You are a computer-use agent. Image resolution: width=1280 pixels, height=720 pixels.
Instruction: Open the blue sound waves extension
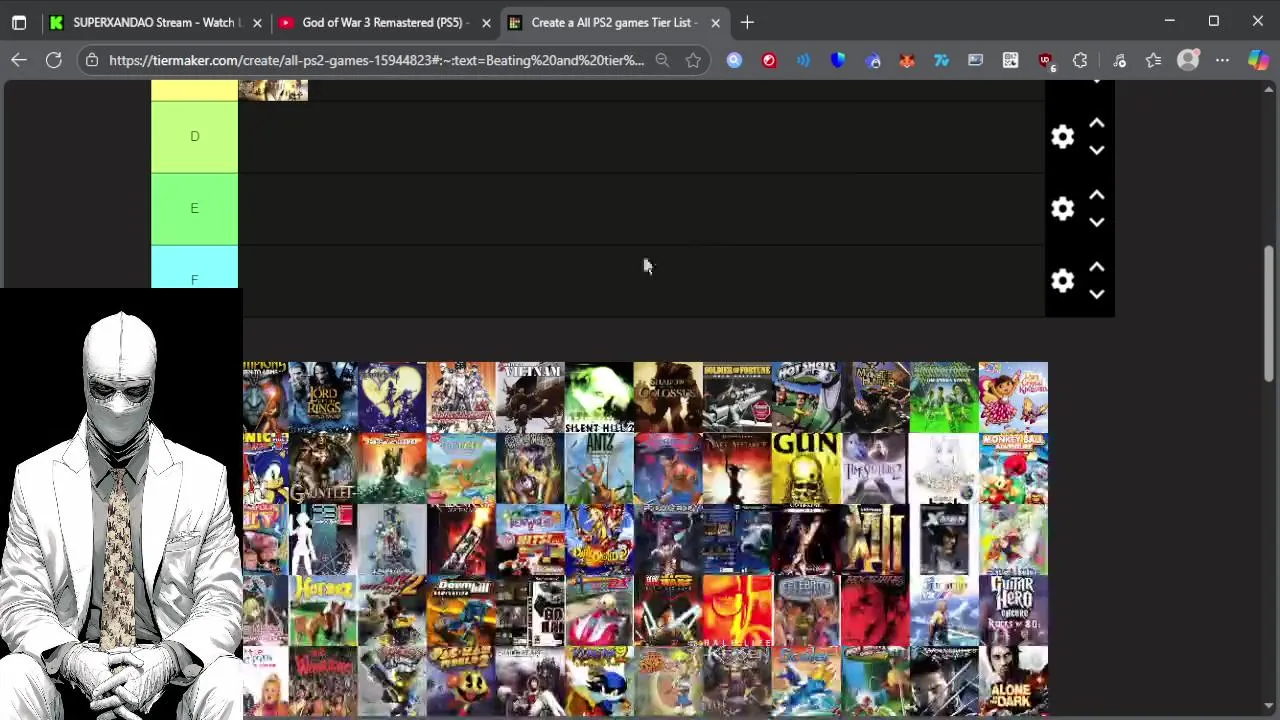pos(803,60)
